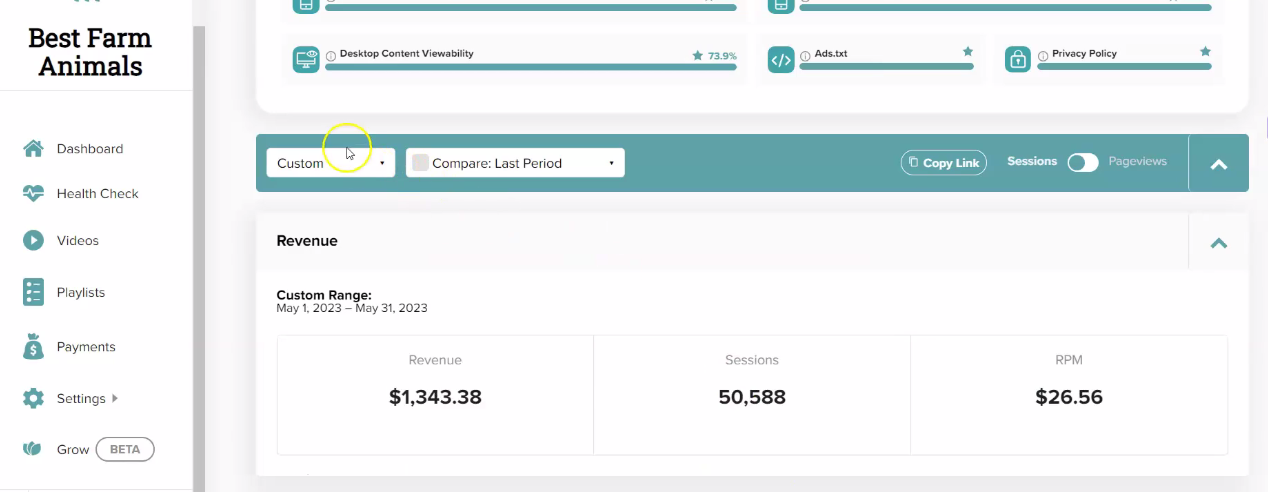Click the Privacy Policy lock icon
Viewport: 1268px width, 492px height.
(1018, 60)
